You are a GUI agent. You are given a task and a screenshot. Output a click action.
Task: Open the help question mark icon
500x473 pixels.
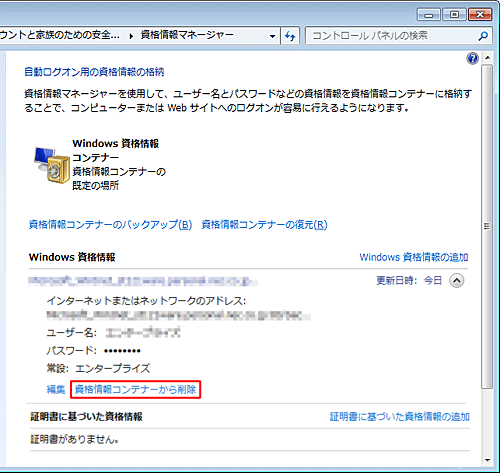coord(472,59)
